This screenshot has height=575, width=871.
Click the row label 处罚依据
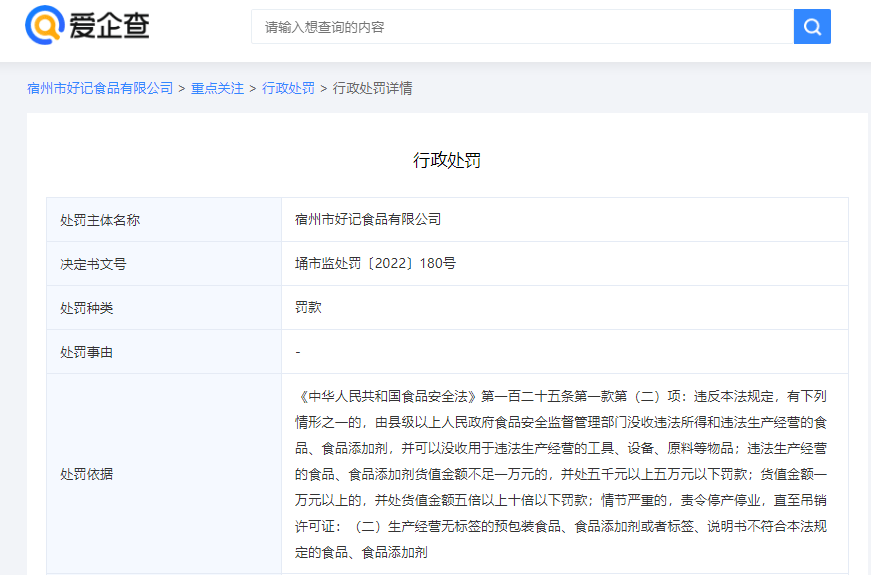[x=87, y=474]
